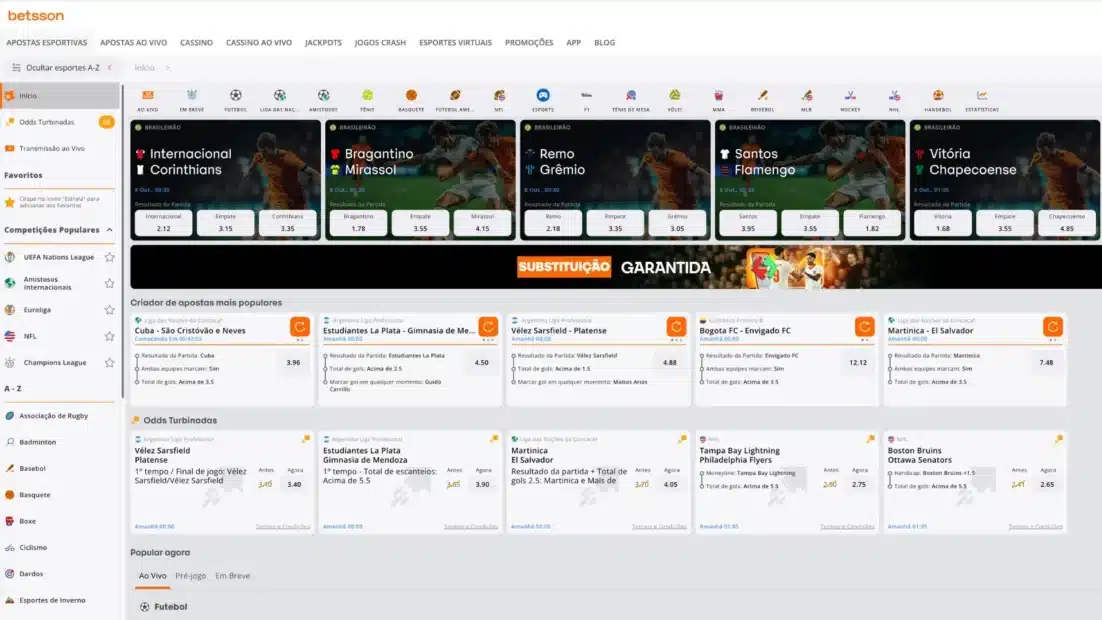
Task: Open bet builder icon for Martinica - El Salvador
Action: pos(1053,327)
